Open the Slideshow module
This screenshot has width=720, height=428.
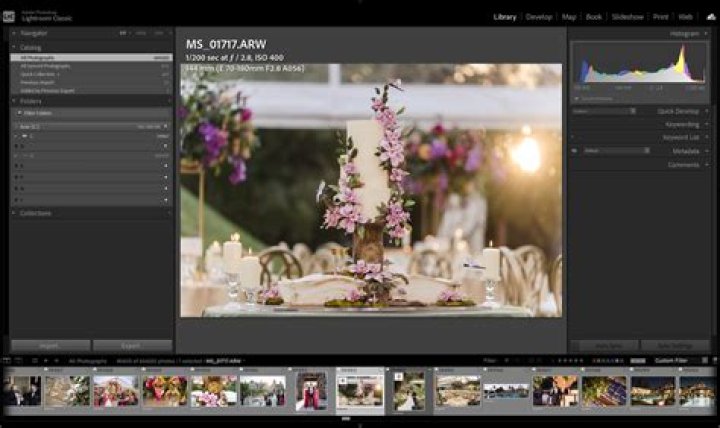(627, 17)
